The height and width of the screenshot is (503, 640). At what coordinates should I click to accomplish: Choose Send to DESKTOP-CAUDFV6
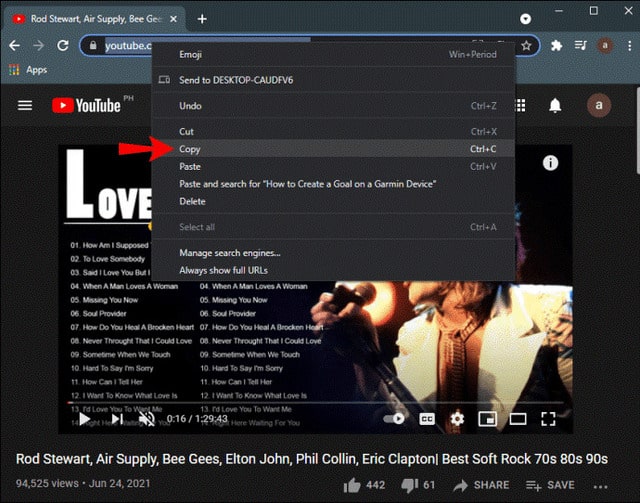[x=333, y=80]
